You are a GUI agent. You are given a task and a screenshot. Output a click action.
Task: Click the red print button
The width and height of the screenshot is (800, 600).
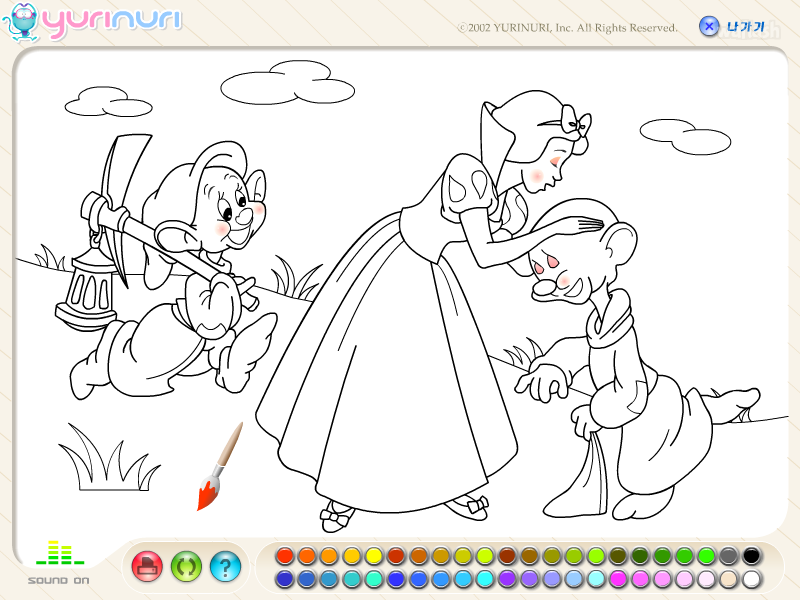(x=147, y=566)
